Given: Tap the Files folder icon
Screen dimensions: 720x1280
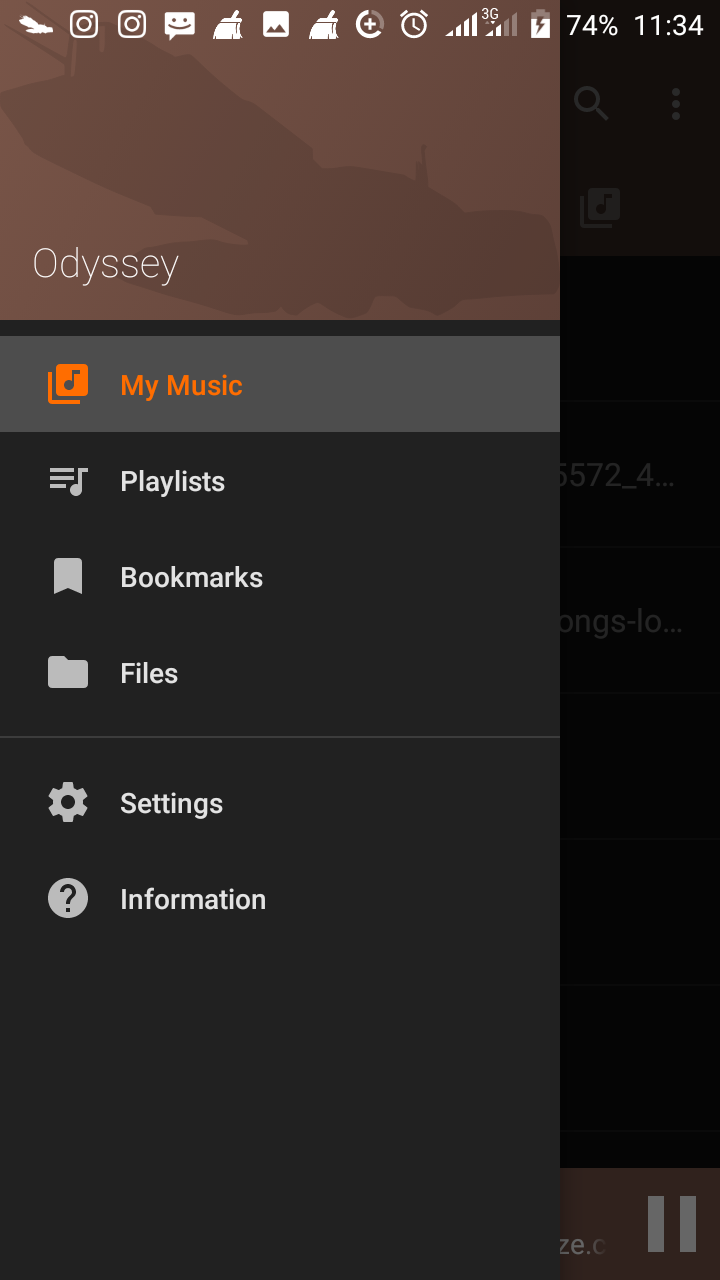Looking at the screenshot, I should (x=68, y=672).
